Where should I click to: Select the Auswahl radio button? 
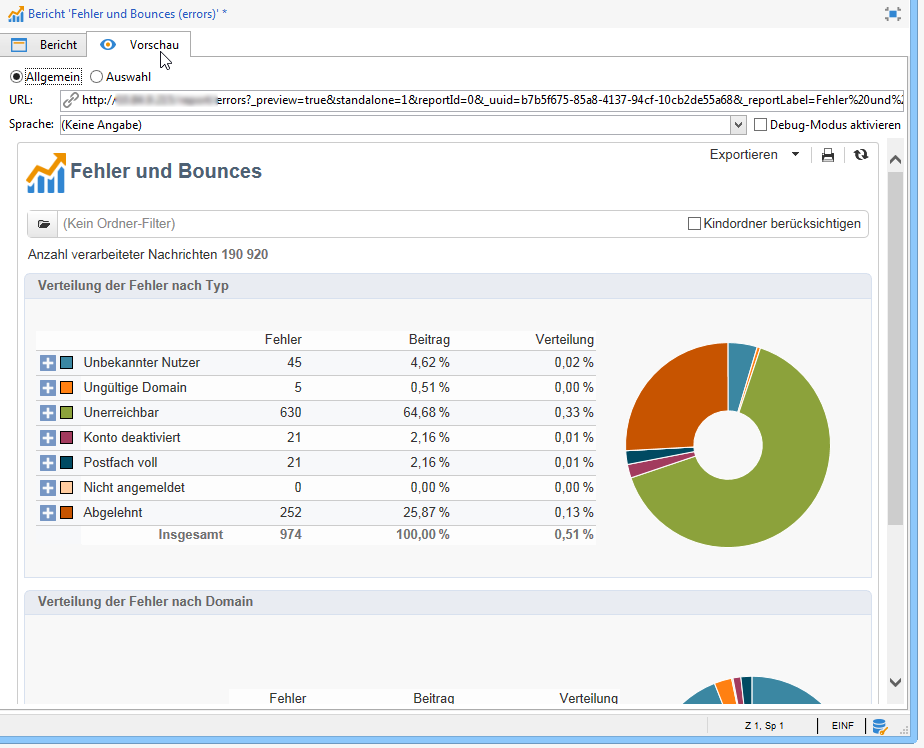(96, 77)
